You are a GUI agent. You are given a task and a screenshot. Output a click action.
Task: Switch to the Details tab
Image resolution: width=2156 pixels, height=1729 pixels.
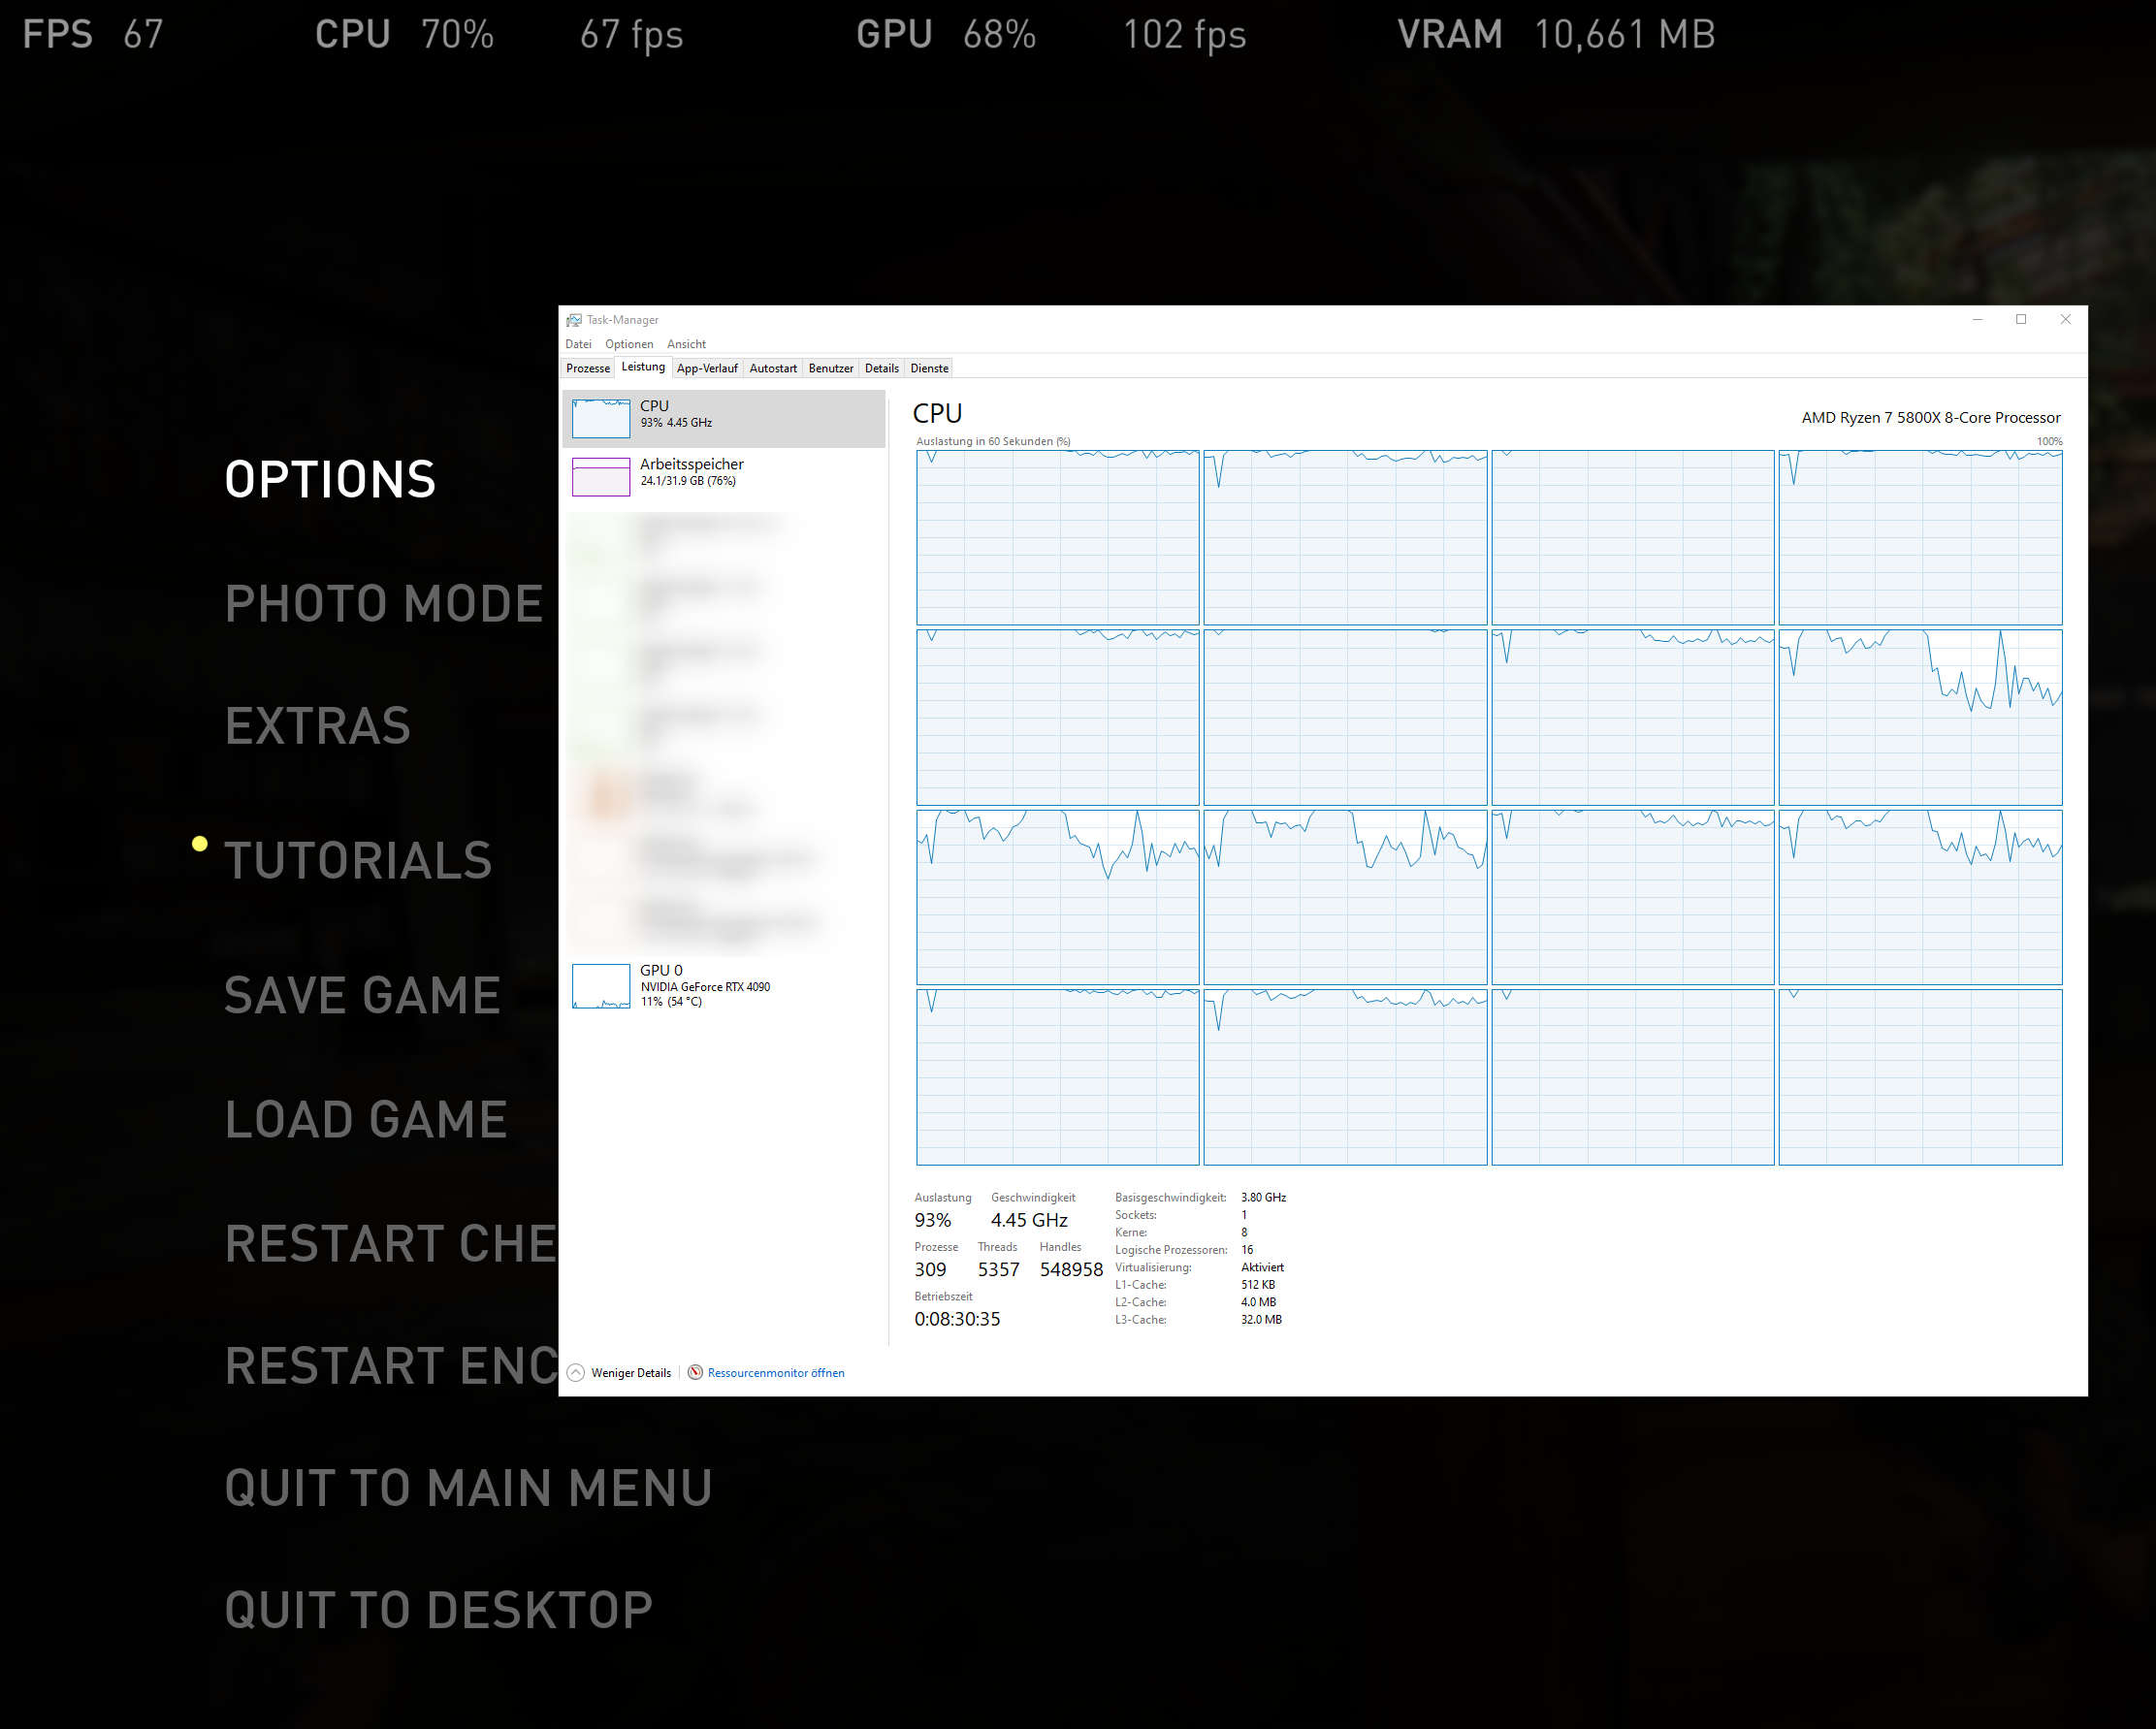click(x=881, y=368)
